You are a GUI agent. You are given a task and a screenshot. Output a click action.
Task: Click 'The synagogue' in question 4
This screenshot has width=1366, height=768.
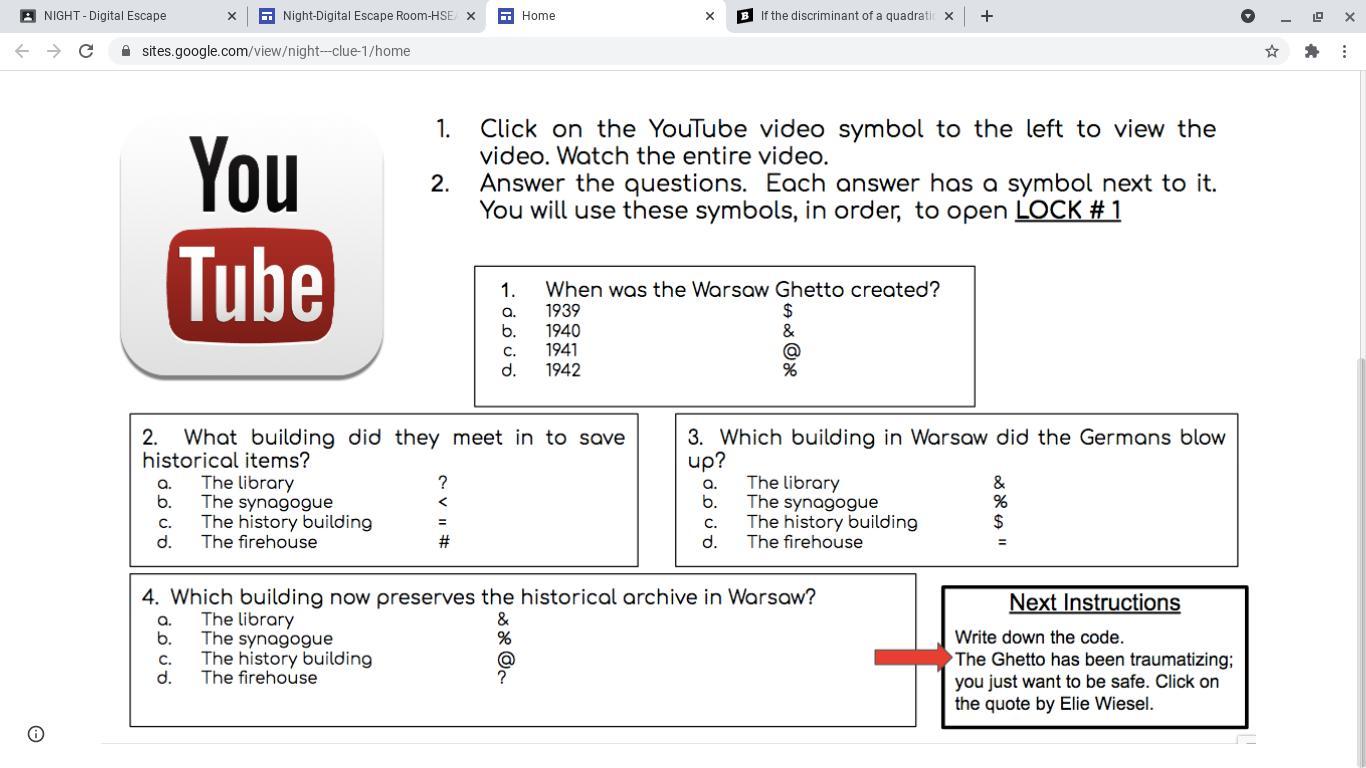click(x=267, y=639)
